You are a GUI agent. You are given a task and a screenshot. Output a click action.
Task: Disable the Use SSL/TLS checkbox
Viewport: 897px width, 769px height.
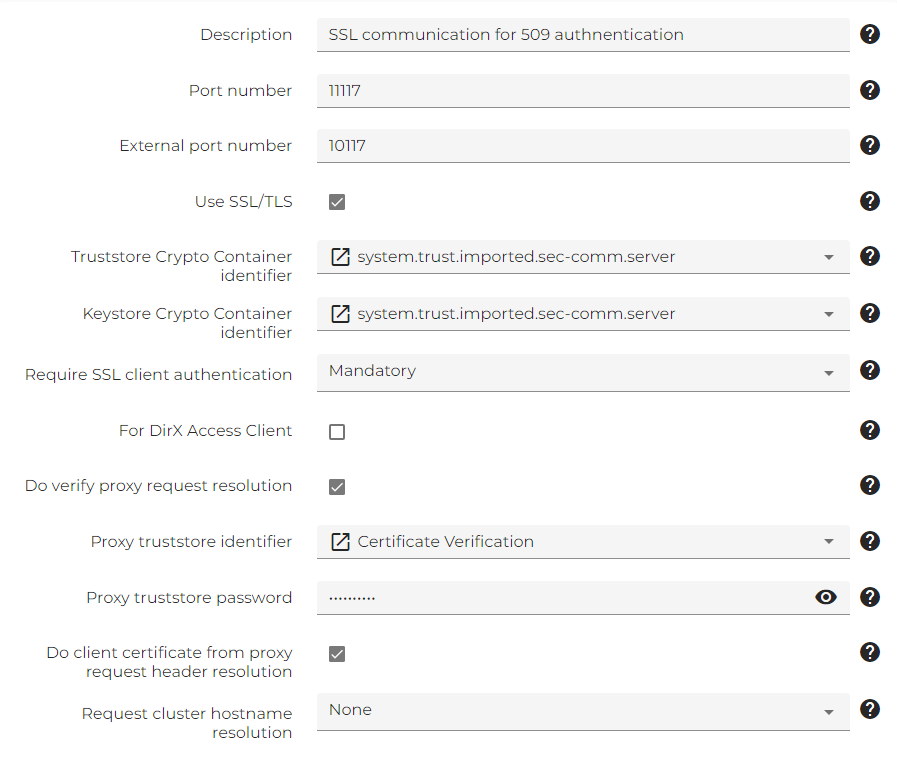click(337, 202)
